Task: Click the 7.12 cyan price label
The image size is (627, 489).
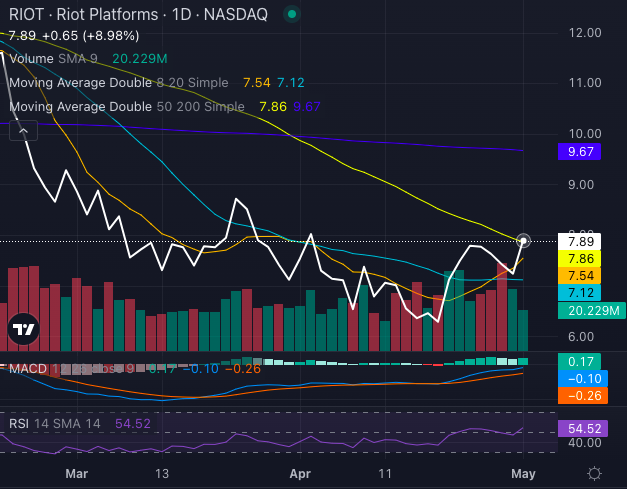Action: point(579,293)
